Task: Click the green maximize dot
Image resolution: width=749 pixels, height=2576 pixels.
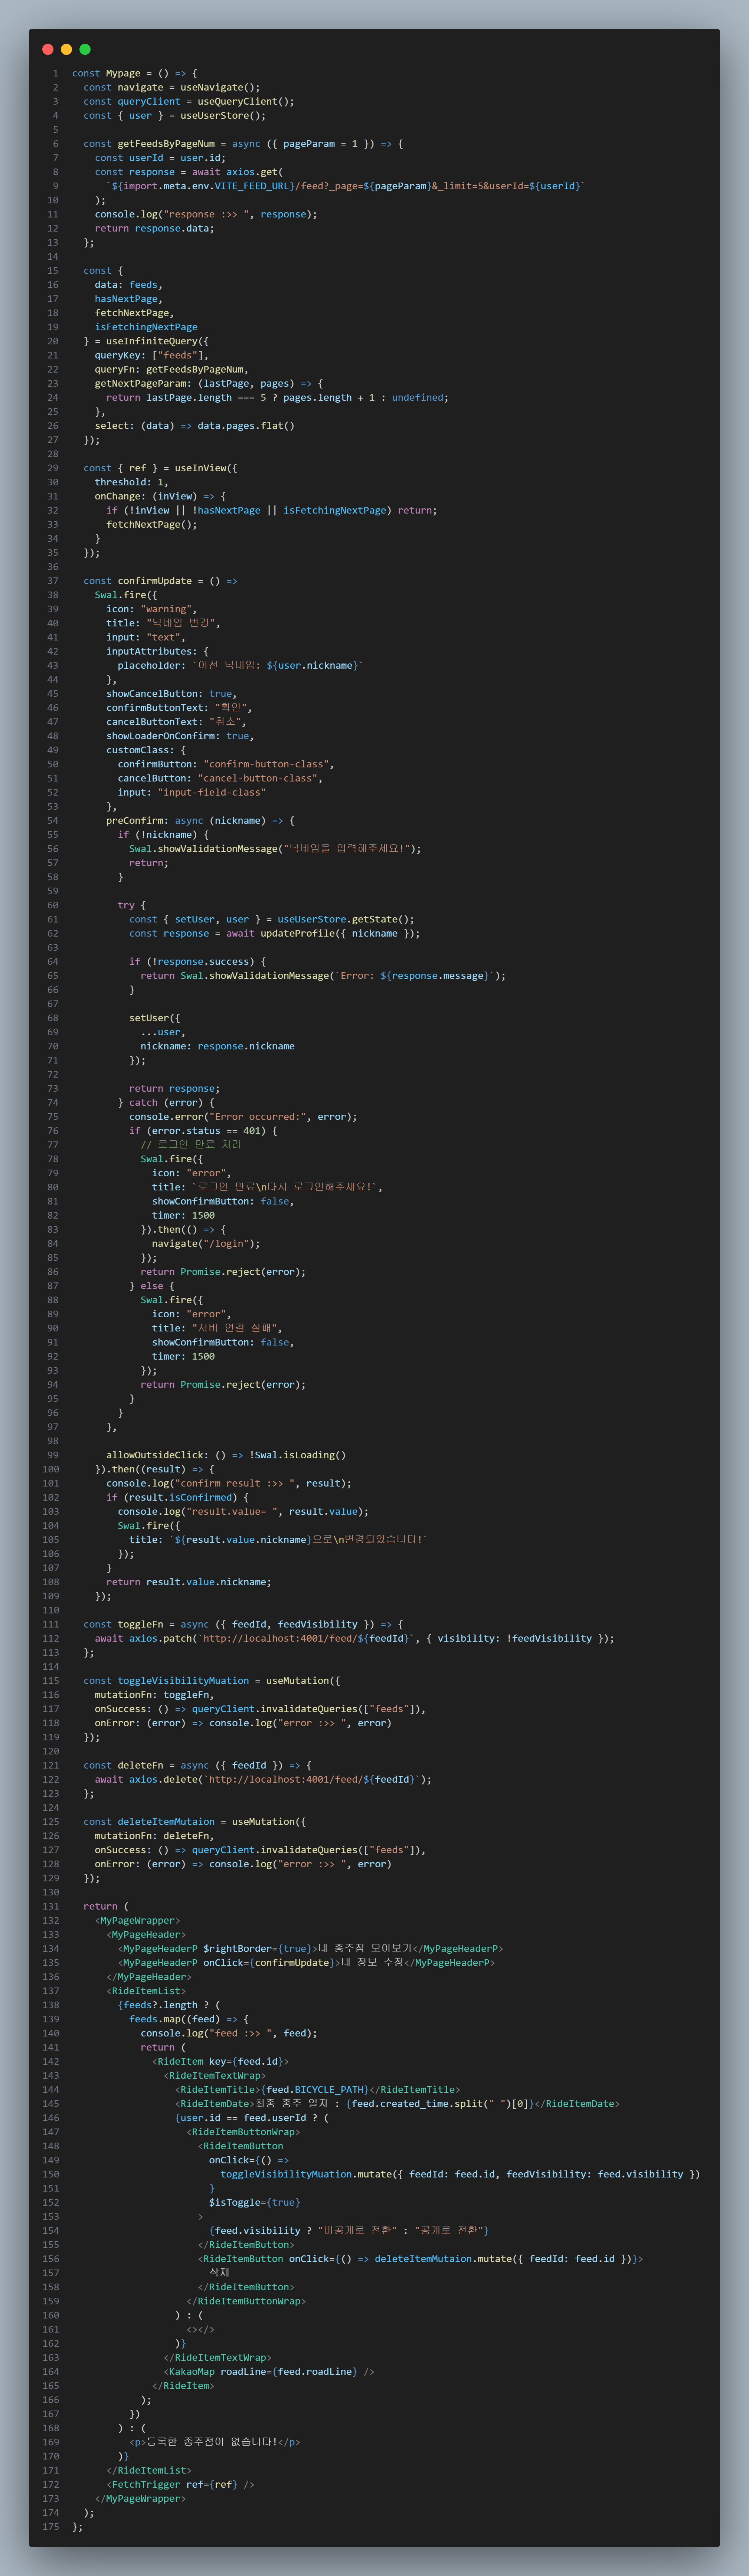Action: (x=85, y=49)
